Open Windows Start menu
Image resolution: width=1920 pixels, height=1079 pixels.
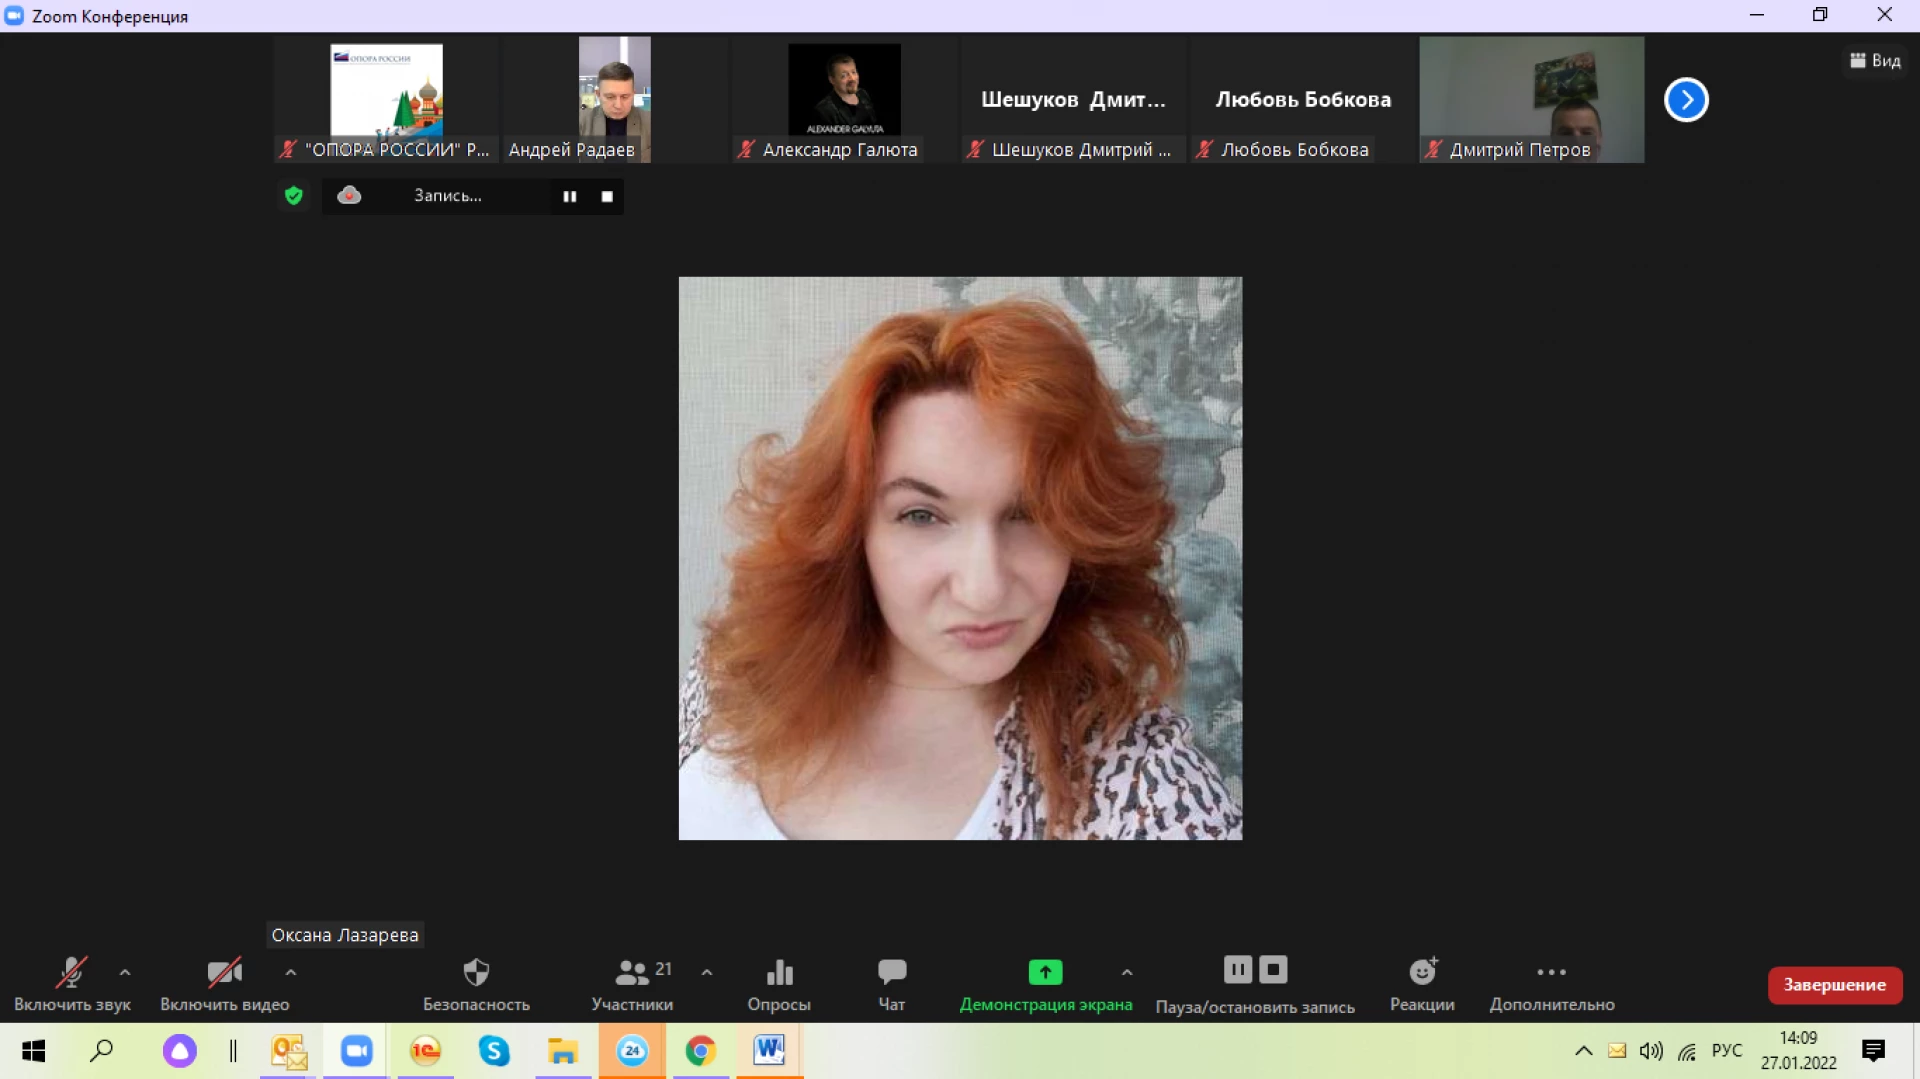pos(34,1051)
